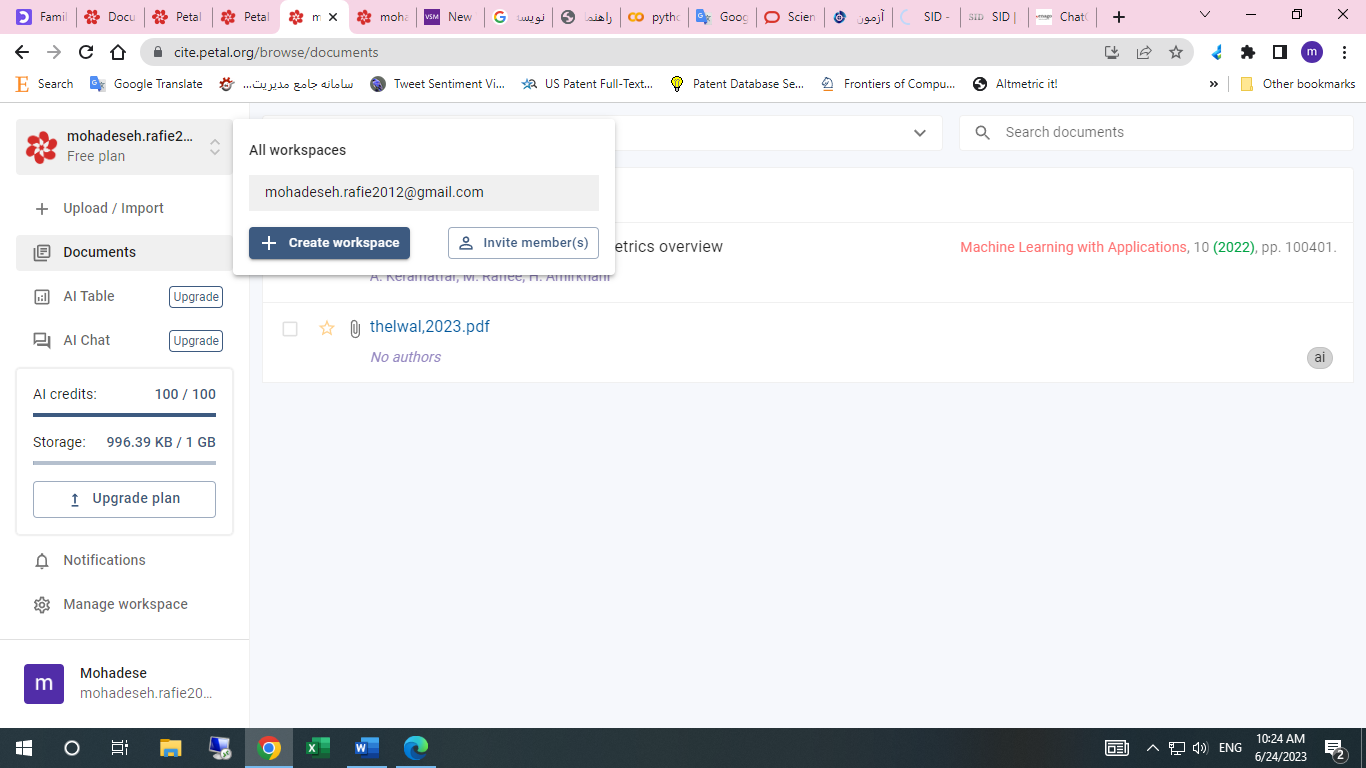This screenshot has height=768, width=1366.
Task: Open the Google Translate bookmark
Action: coord(146,84)
